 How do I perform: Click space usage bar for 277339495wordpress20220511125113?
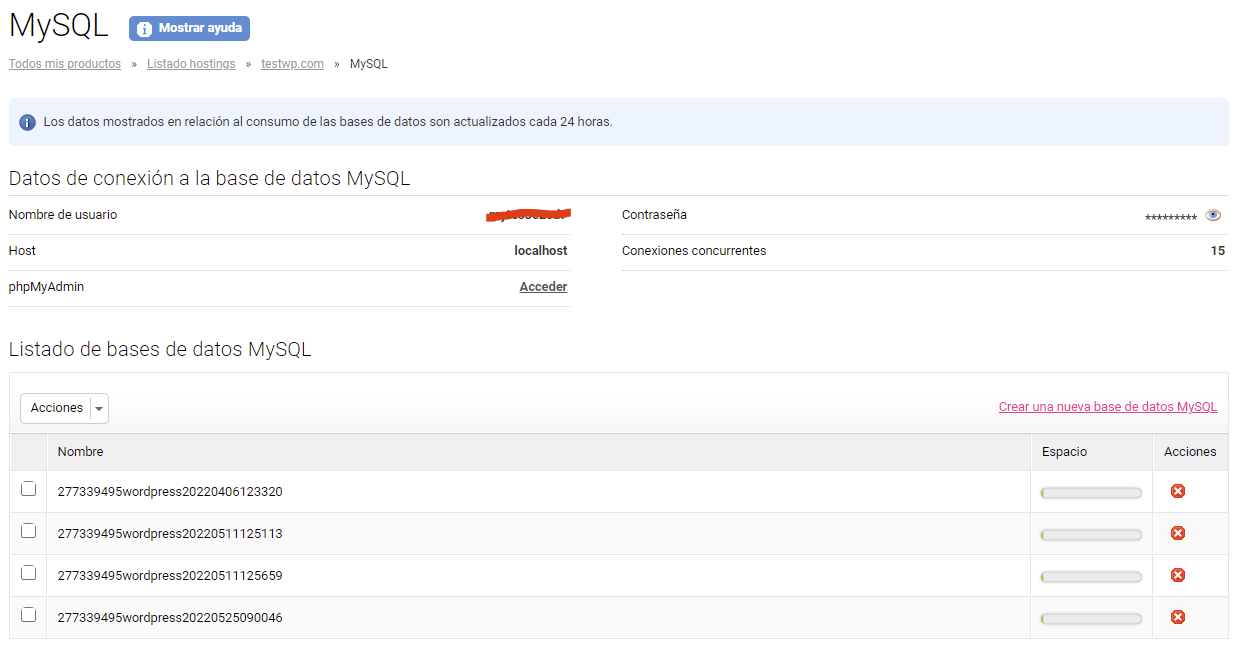pos(1091,534)
